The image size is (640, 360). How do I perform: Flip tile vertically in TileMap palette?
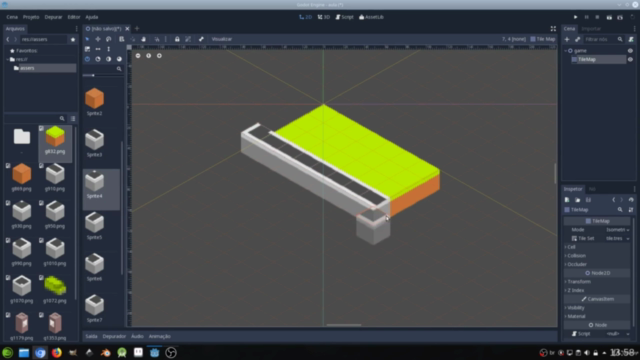click(x=109, y=49)
